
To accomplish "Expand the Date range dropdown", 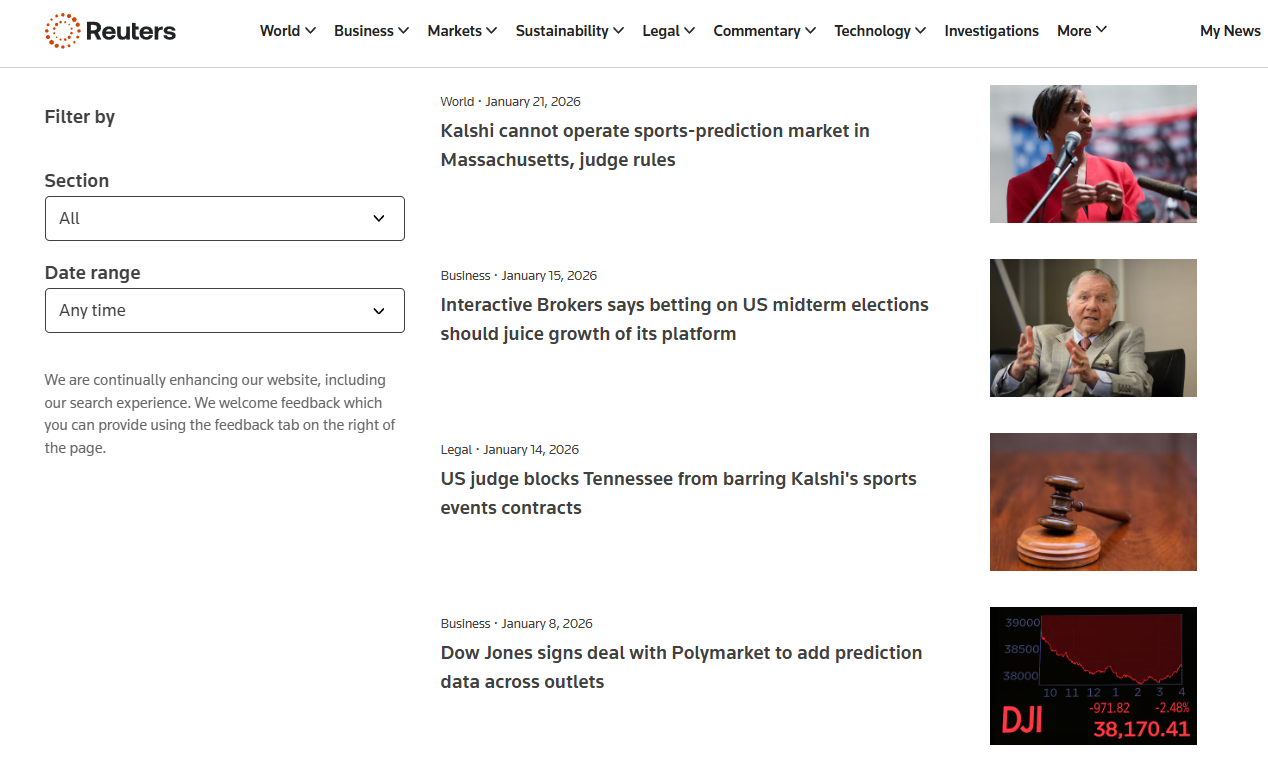I will pos(224,310).
